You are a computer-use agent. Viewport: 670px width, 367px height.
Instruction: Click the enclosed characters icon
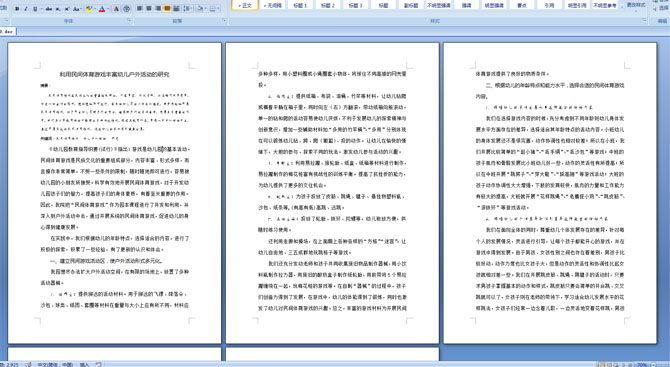coord(126,9)
